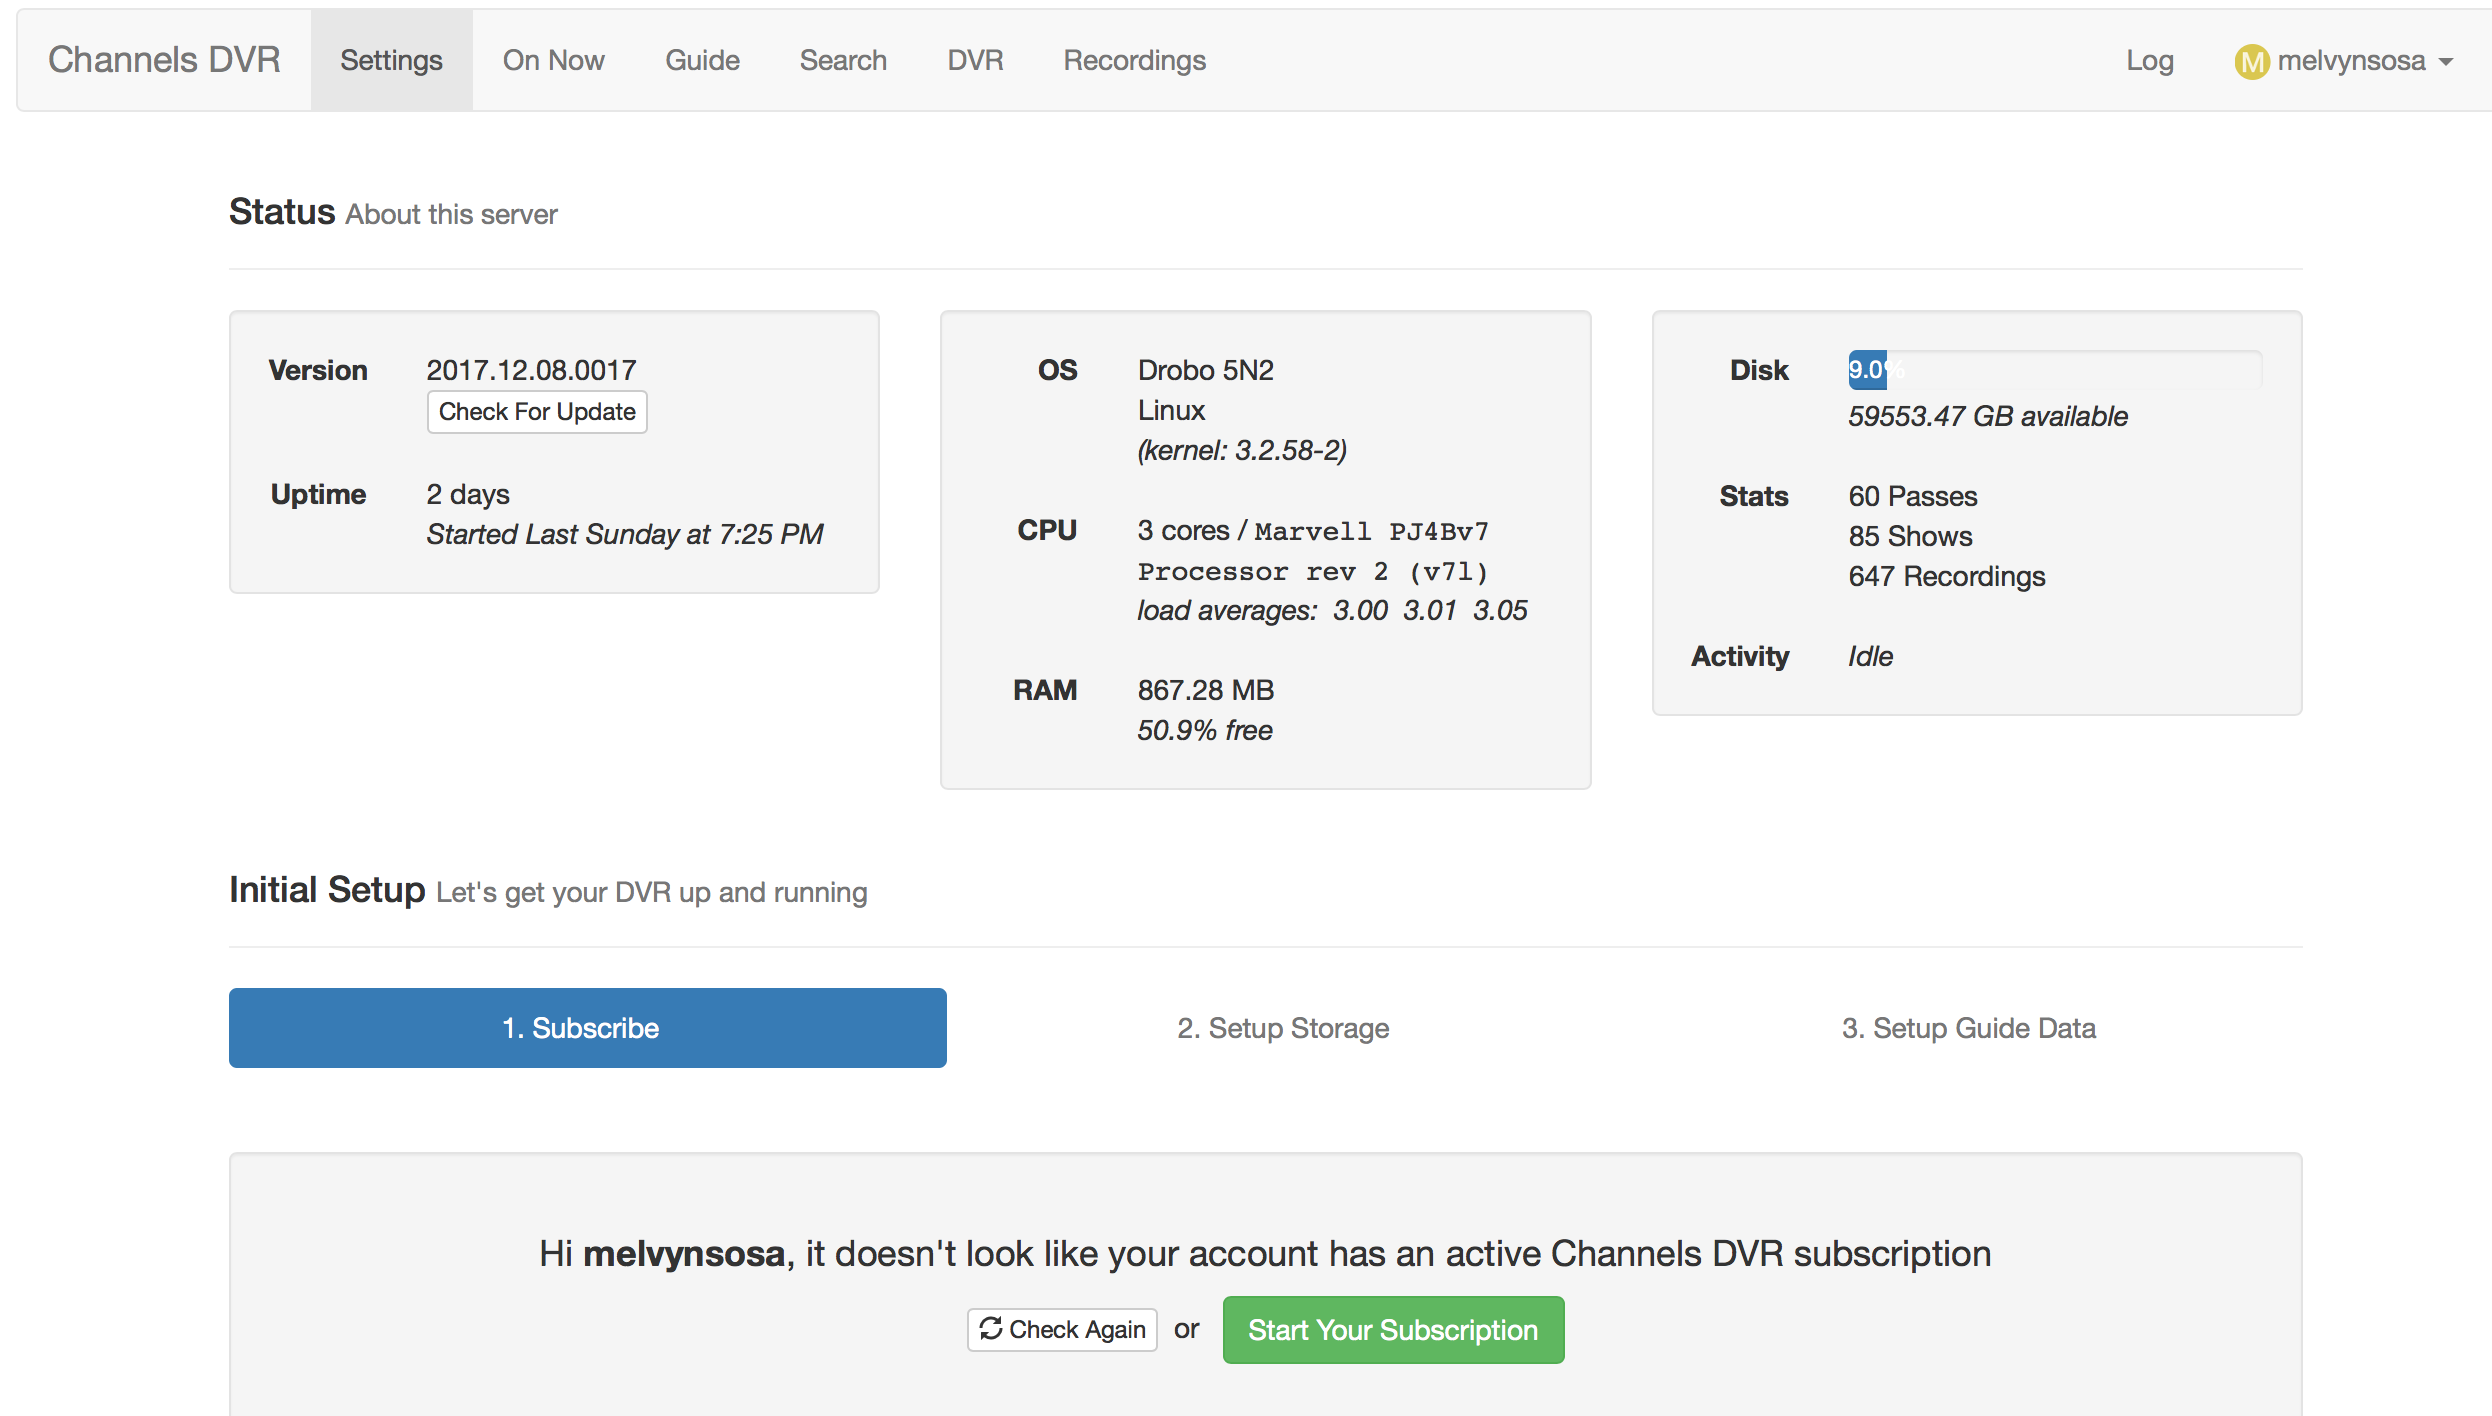The width and height of the screenshot is (2492, 1416).
Task: Click the 647 Recordings stat
Action: coord(1946,576)
